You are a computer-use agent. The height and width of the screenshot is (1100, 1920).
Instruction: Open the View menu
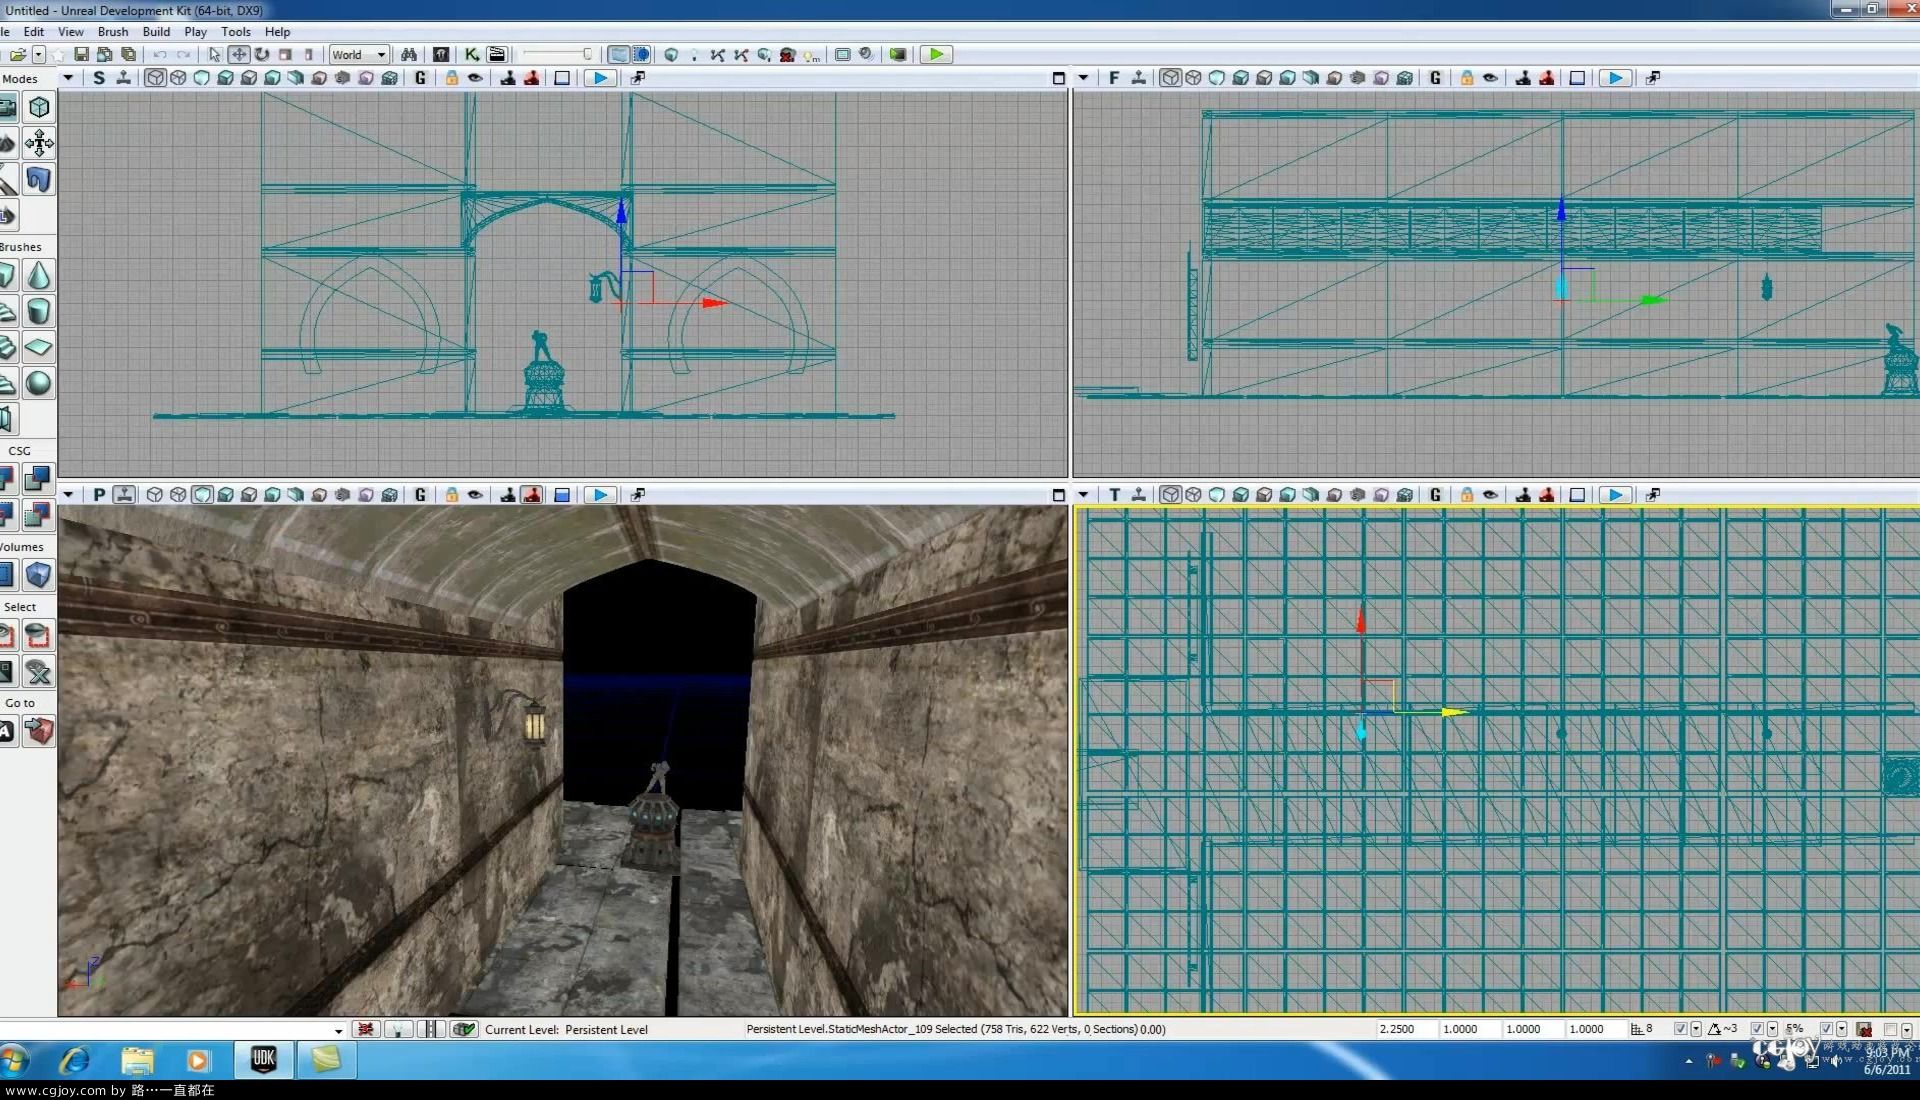71,32
